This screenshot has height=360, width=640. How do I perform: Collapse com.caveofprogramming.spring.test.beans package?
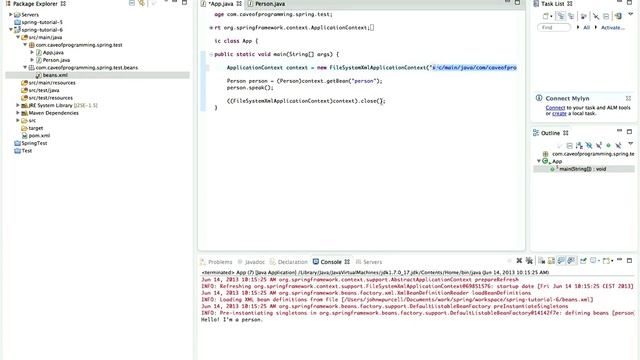(x=25, y=67)
